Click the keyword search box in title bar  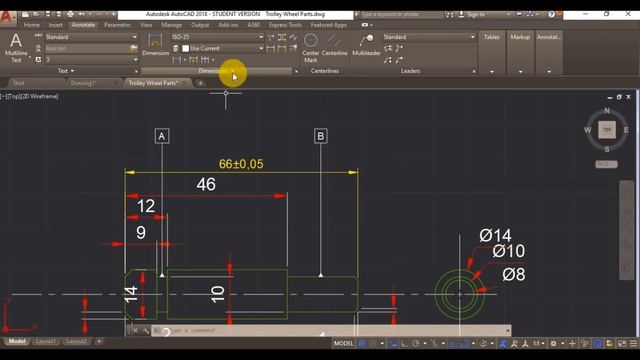(401, 14)
